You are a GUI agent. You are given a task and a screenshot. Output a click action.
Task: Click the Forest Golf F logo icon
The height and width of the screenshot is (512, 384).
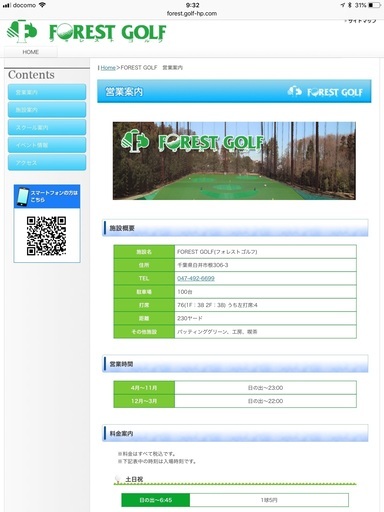21,32
